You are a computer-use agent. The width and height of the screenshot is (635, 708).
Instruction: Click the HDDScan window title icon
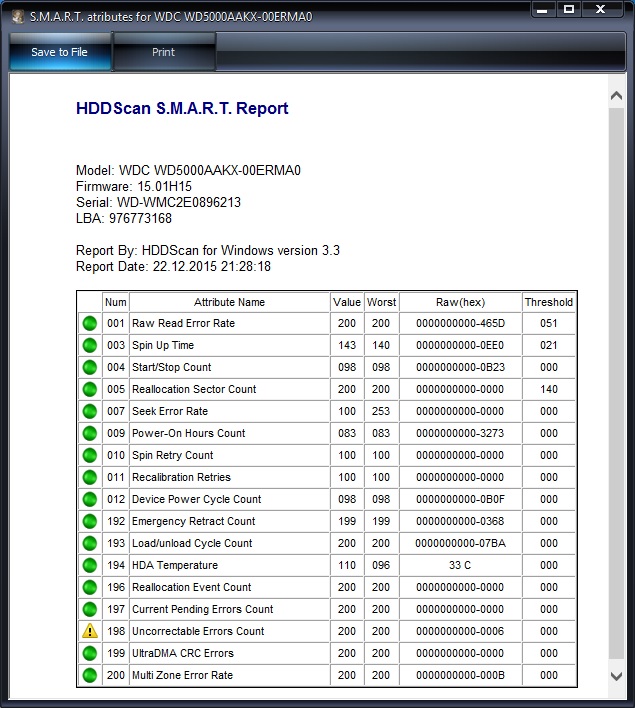pyautogui.click(x=18, y=16)
